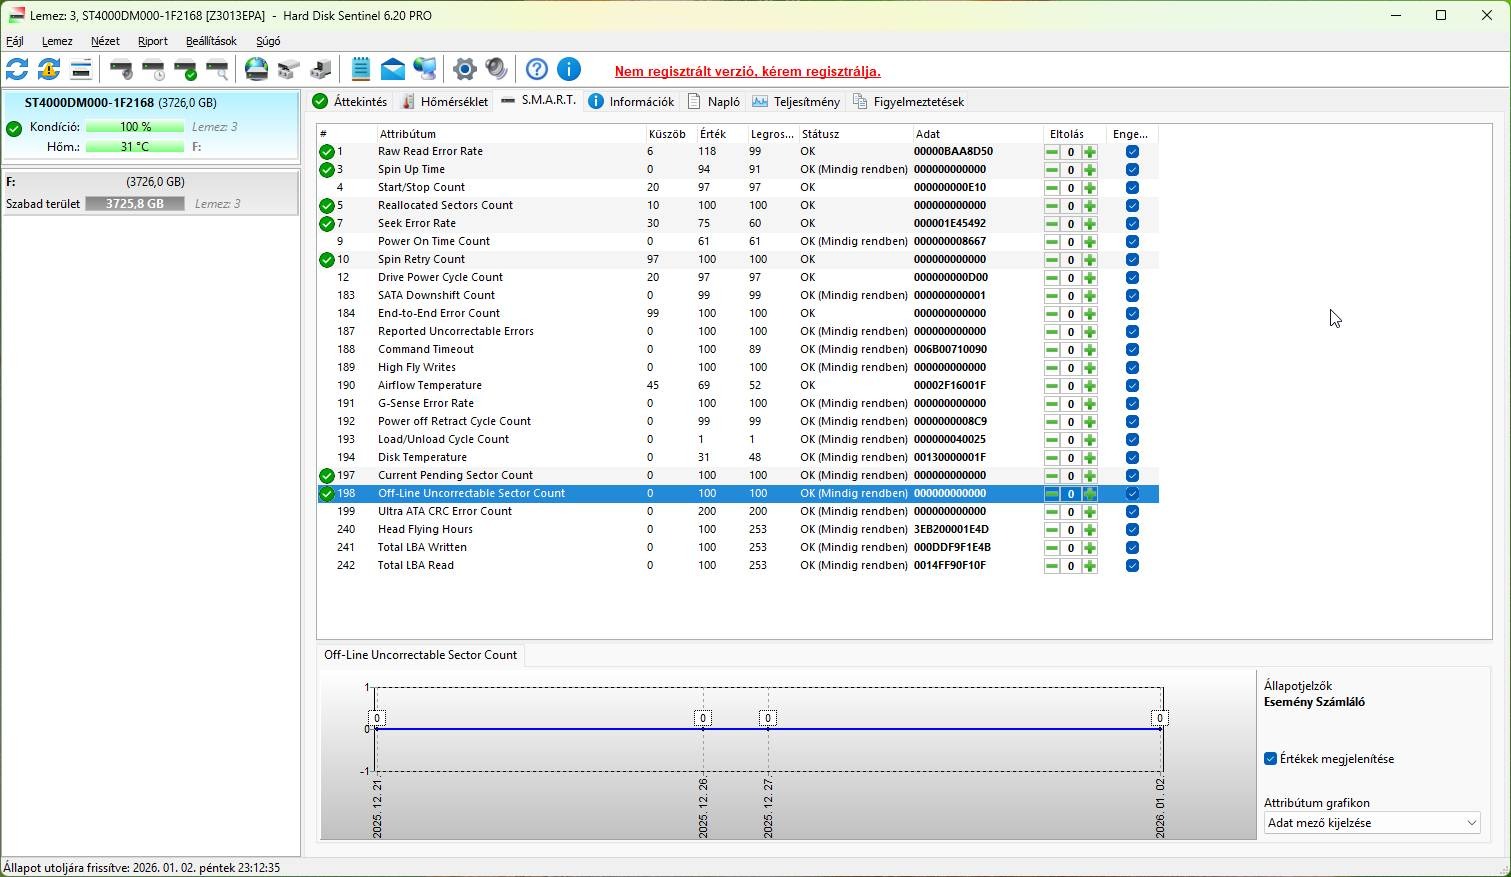Click the blue refresh arrows toolbar icon
1511x877 pixels.
(17, 69)
